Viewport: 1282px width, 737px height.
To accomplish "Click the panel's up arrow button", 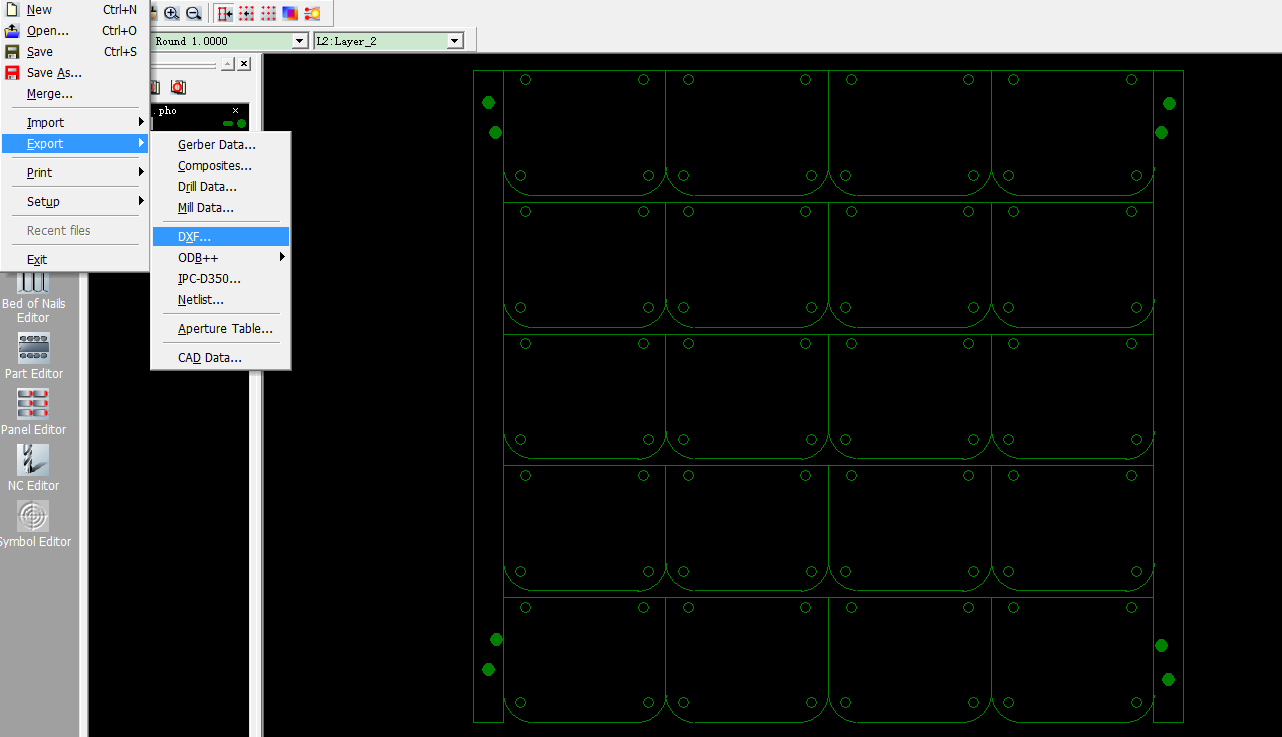I will (227, 64).
